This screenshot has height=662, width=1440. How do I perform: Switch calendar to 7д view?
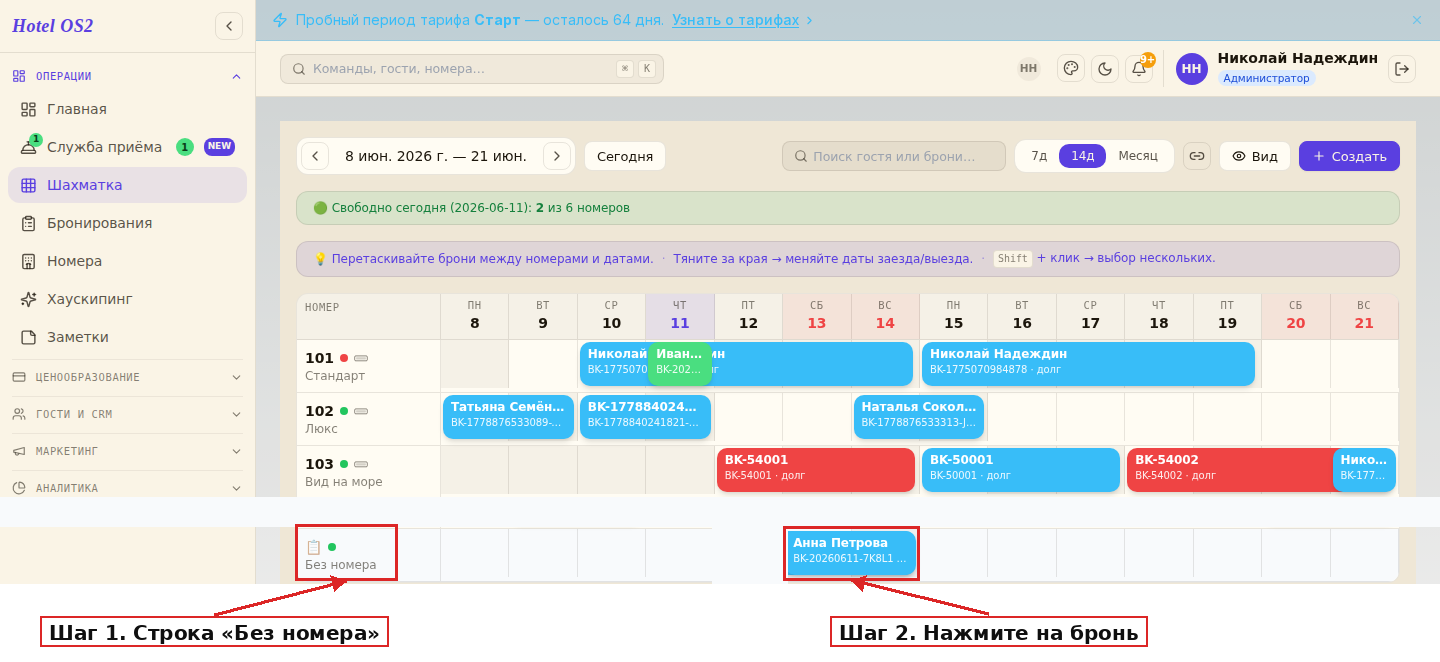(1039, 156)
